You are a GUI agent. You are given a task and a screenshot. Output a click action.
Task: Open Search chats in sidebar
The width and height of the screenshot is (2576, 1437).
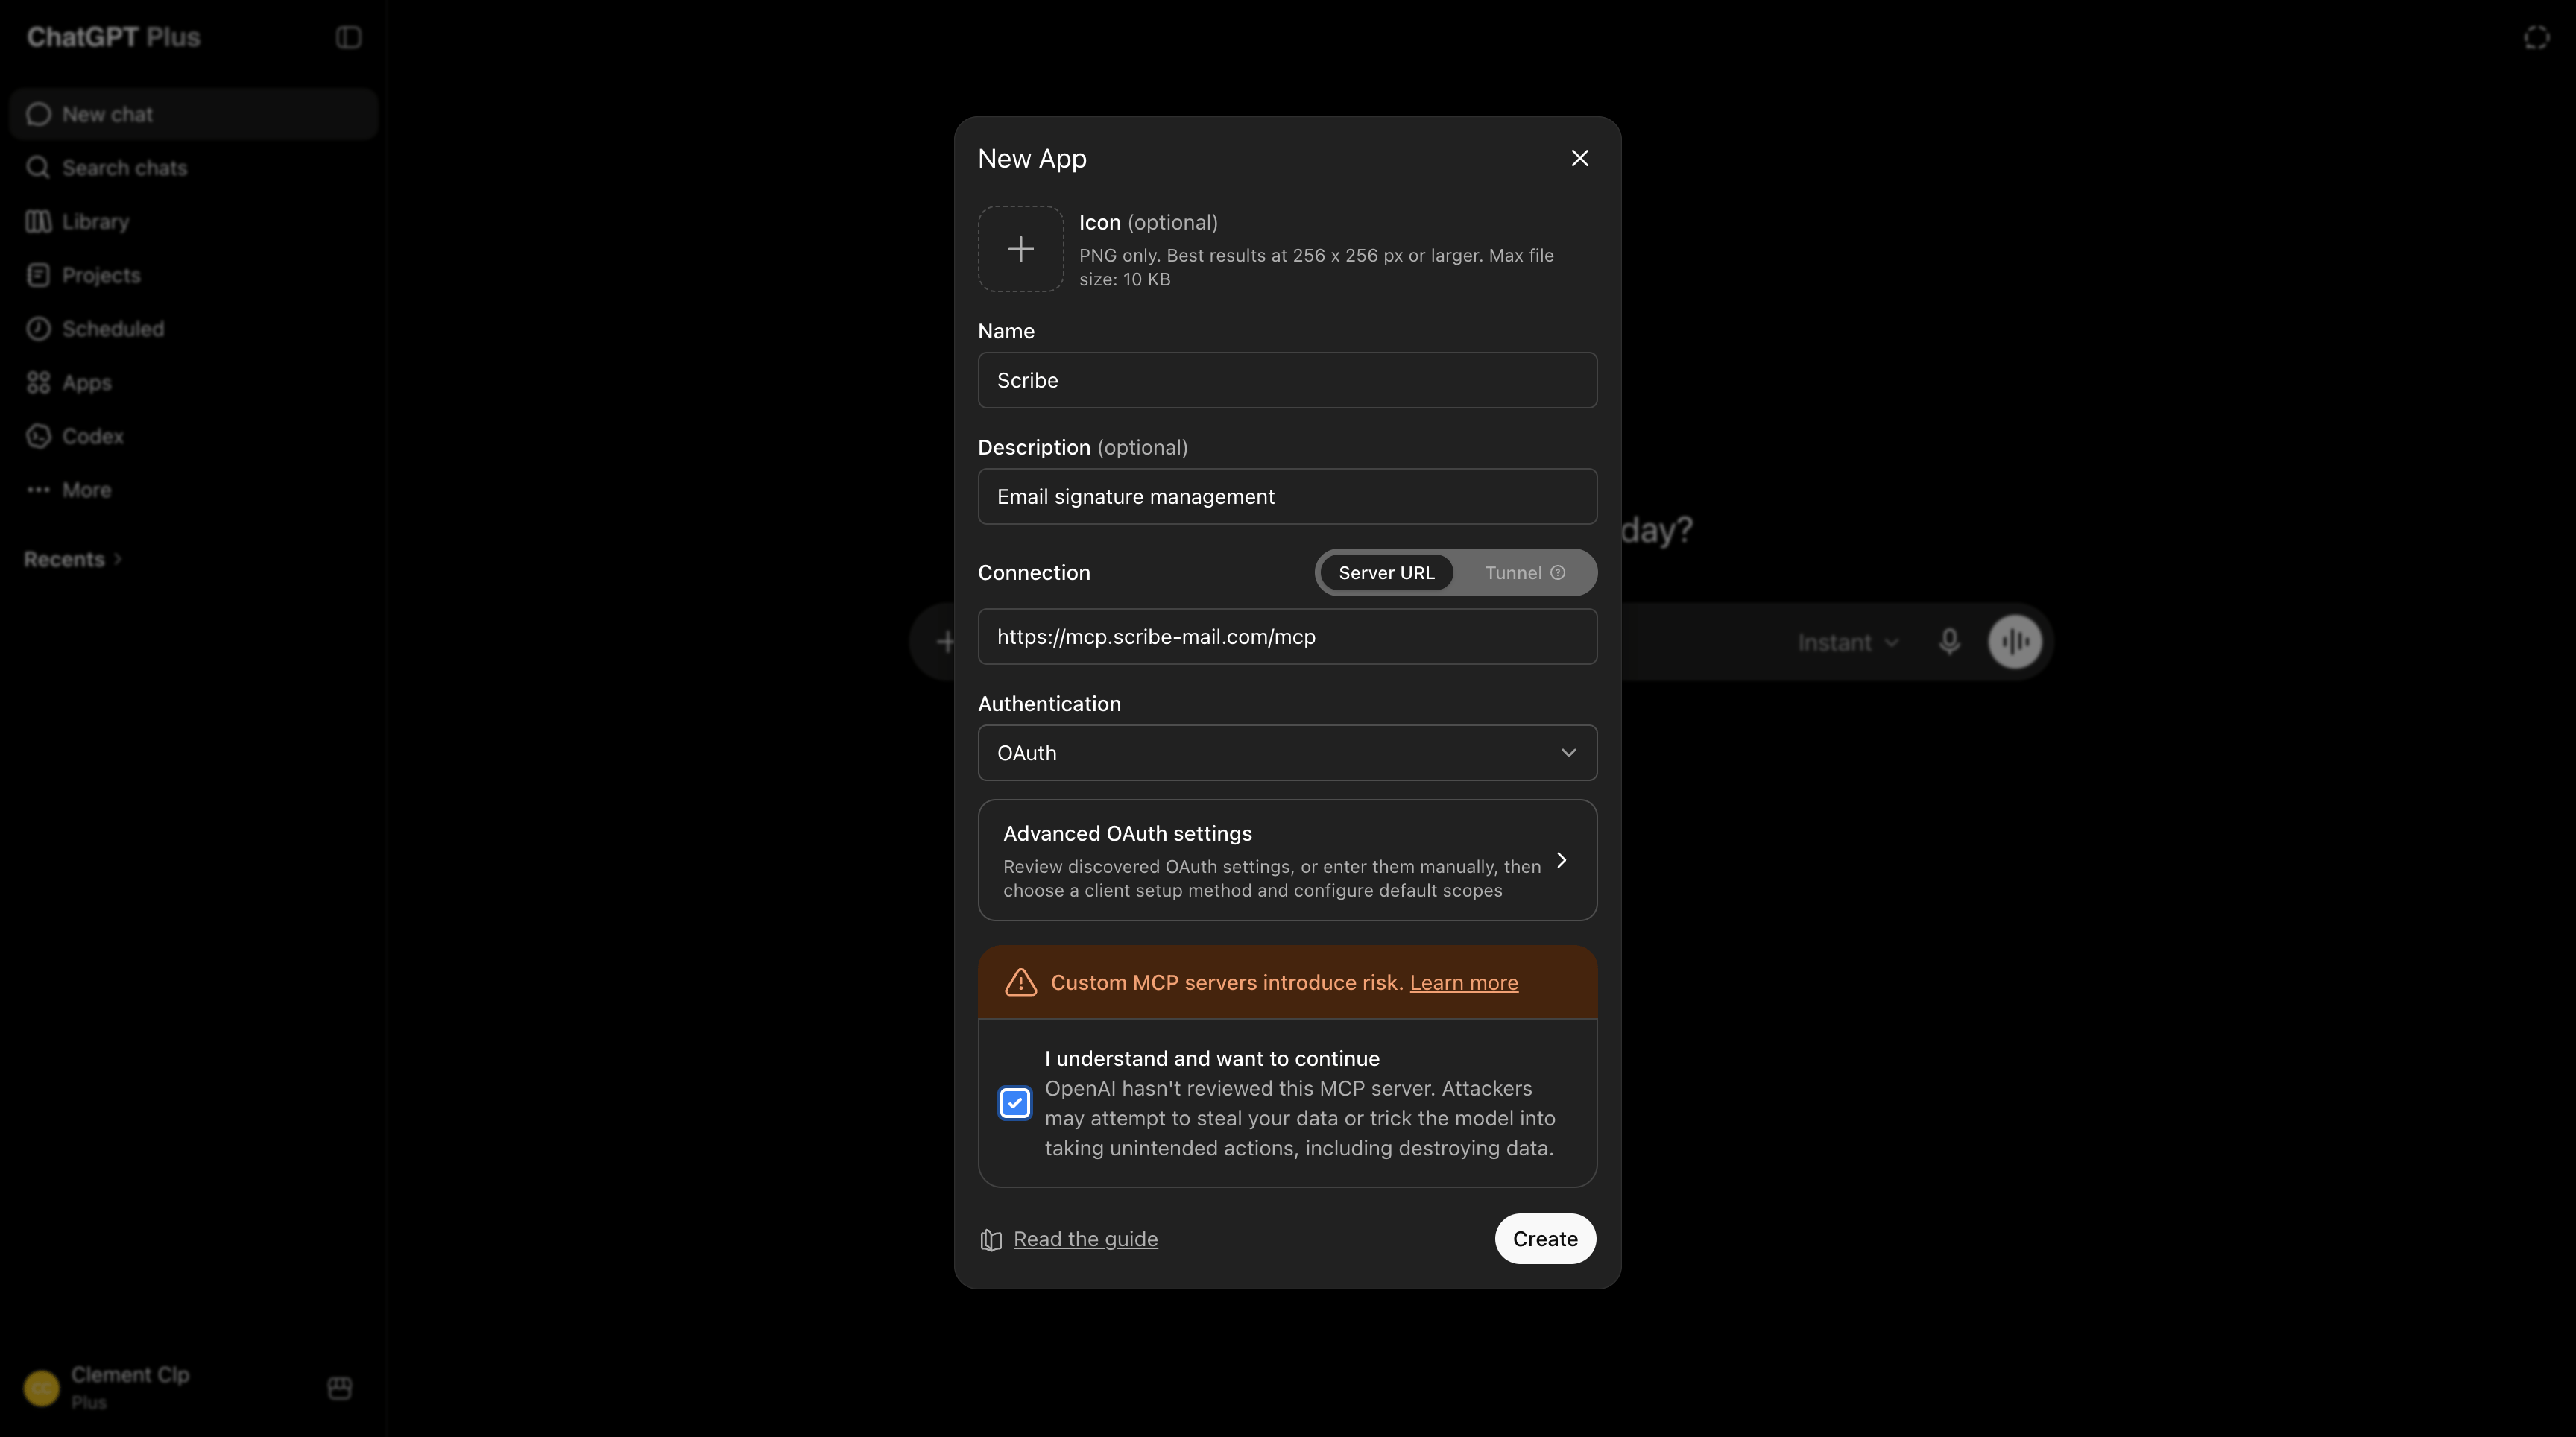[193, 168]
